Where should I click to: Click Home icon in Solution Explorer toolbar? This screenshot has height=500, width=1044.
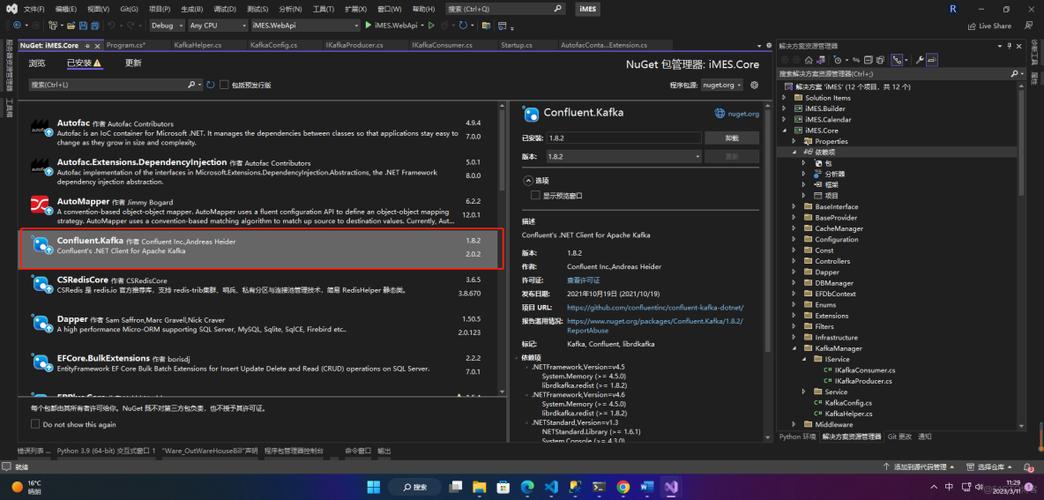click(x=809, y=60)
